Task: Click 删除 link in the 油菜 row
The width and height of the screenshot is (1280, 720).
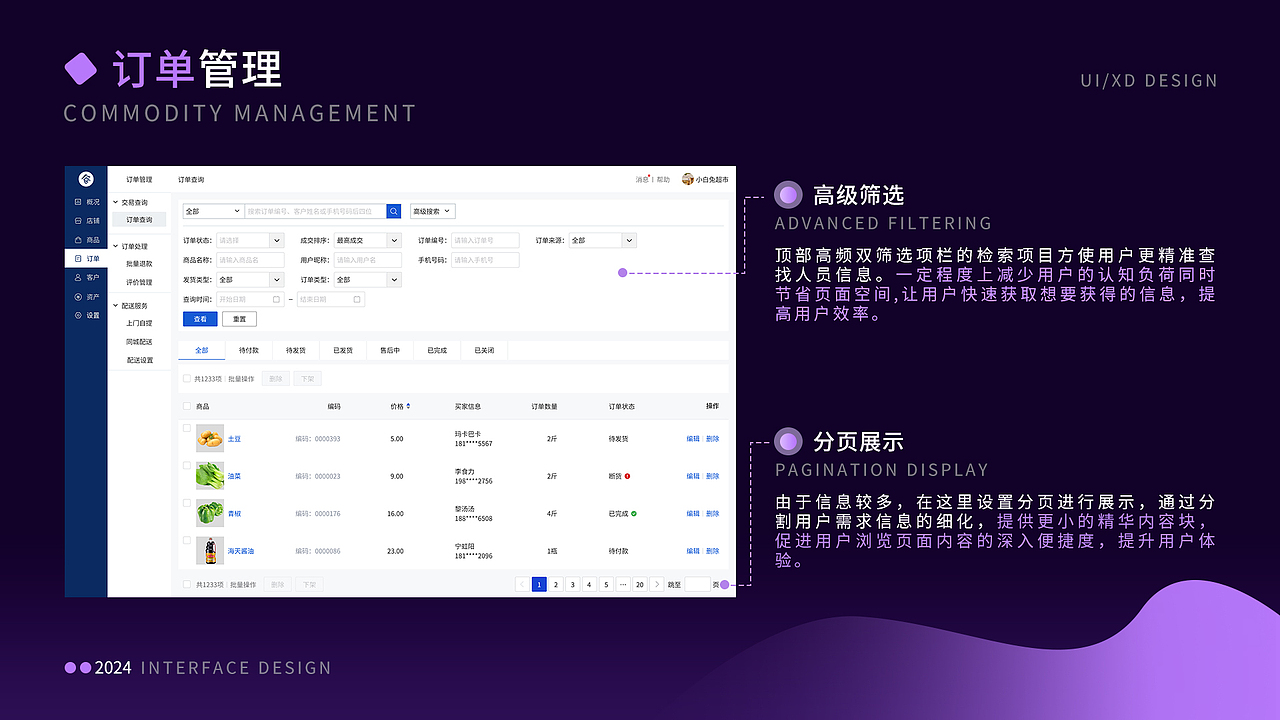Action: (x=712, y=476)
